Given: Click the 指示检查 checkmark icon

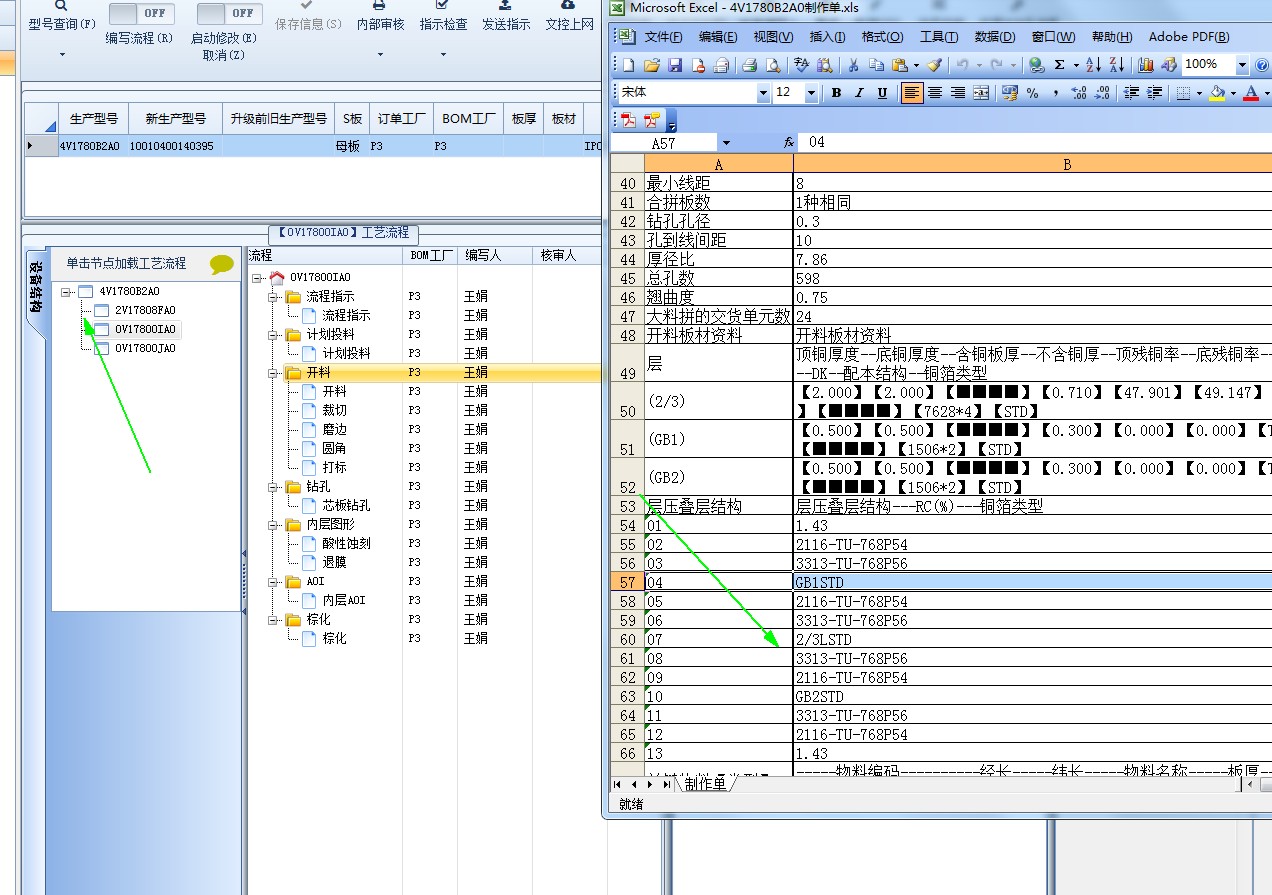Looking at the screenshot, I should click(443, 5).
